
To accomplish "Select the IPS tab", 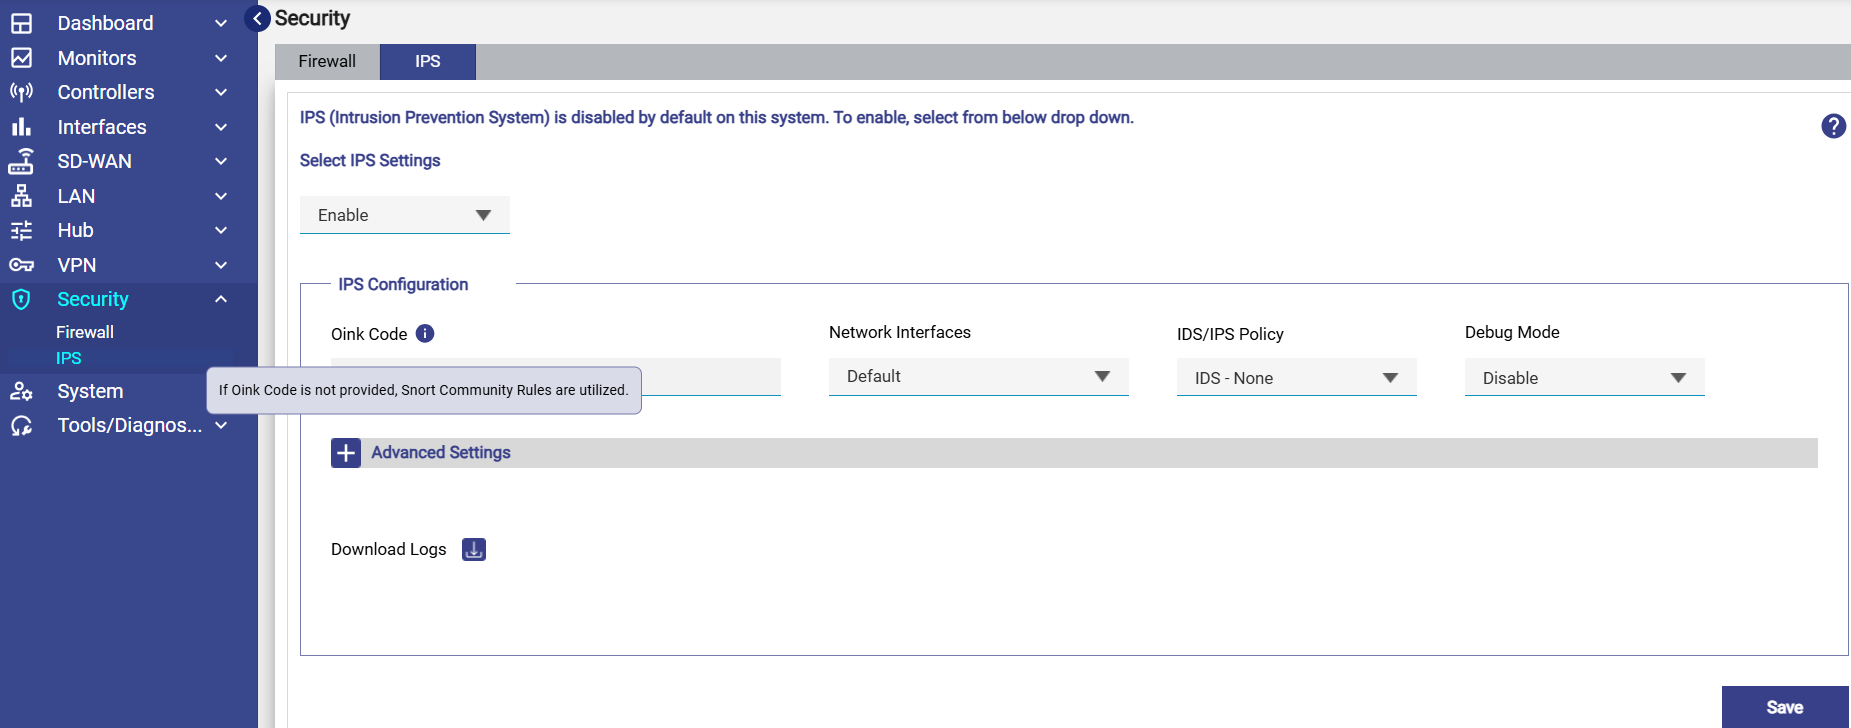I will [x=428, y=61].
